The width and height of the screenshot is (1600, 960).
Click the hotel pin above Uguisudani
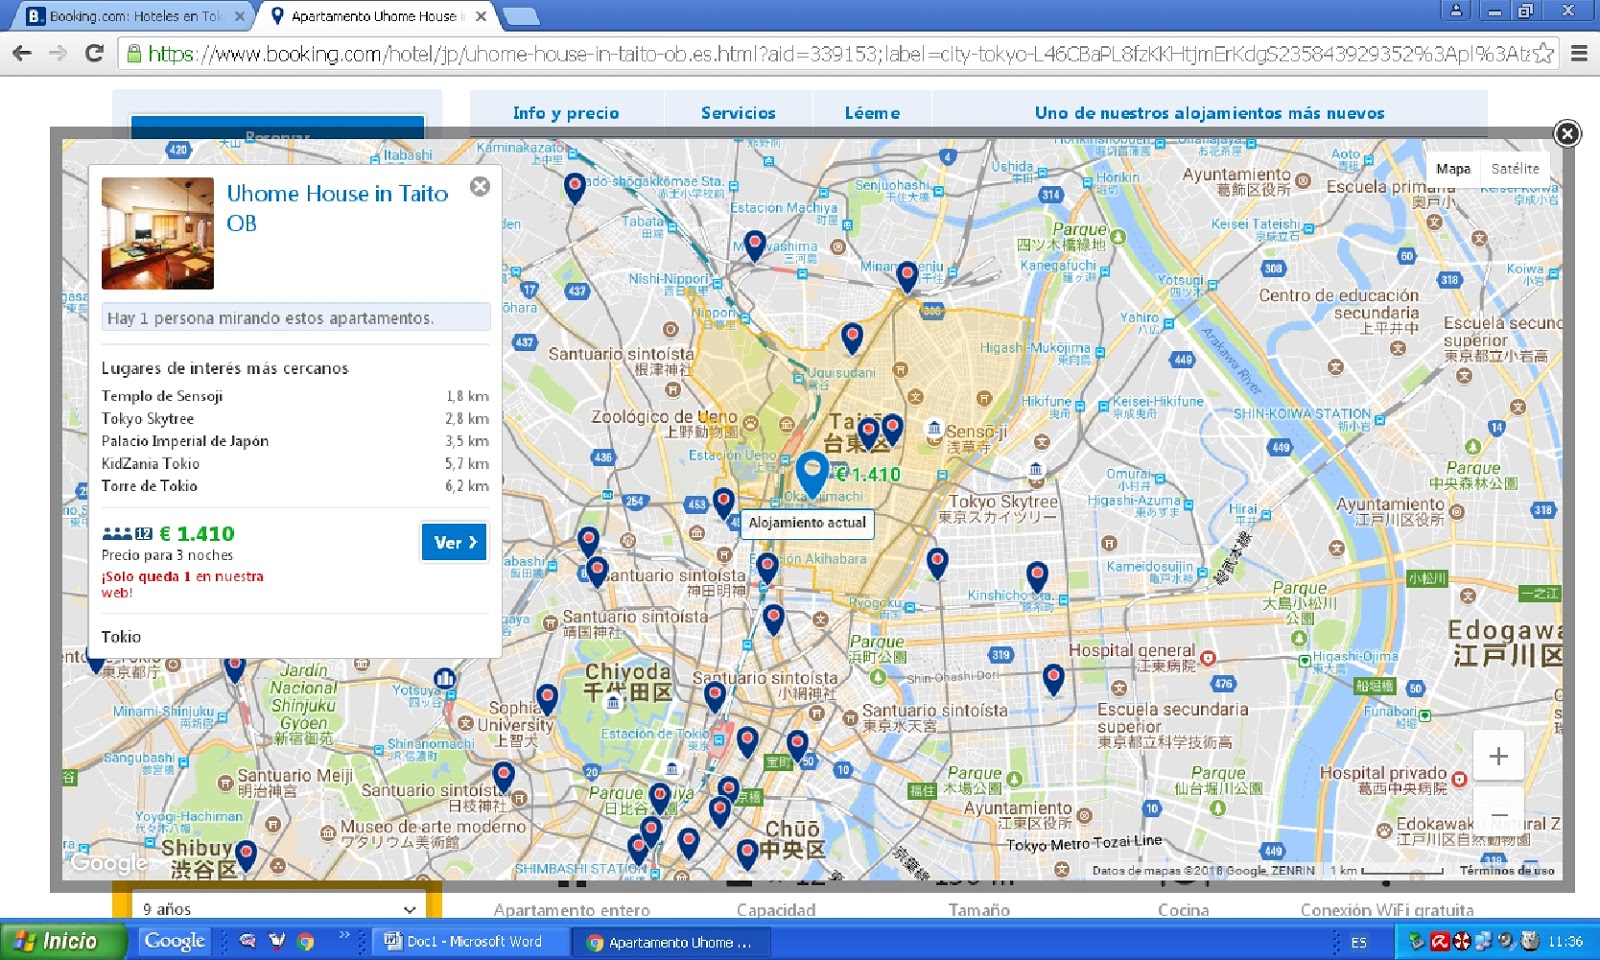coord(852,337)
